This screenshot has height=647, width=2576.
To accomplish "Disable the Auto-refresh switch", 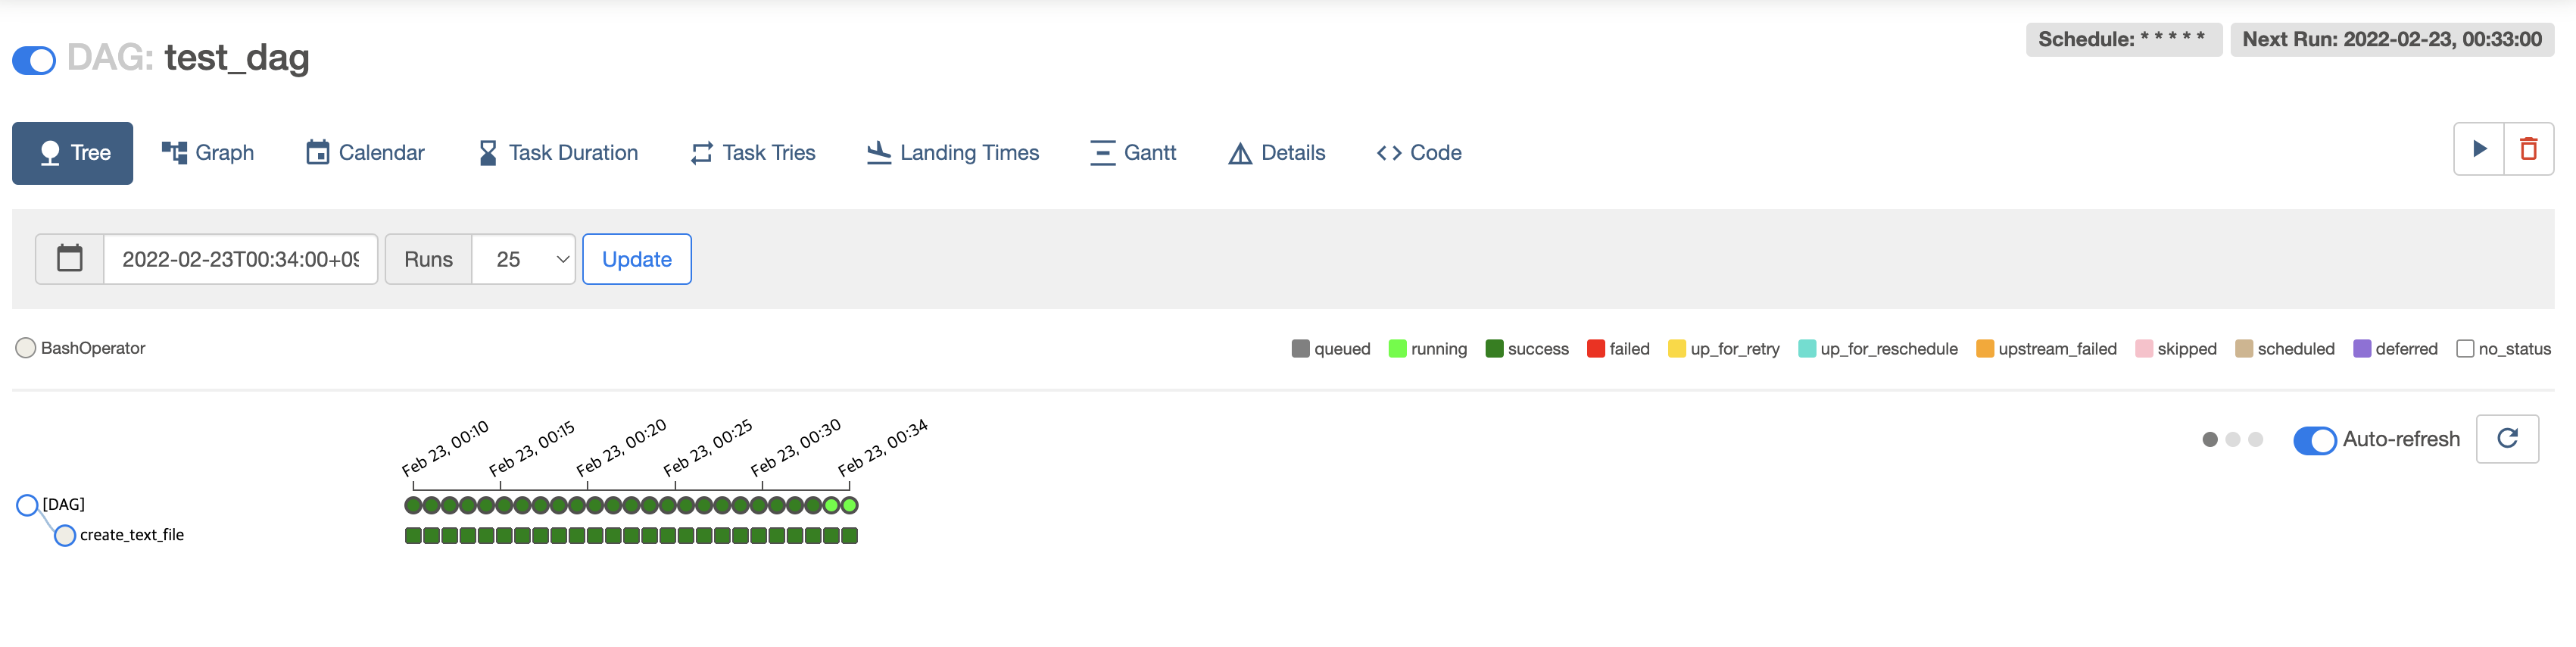I will (x=2314, y=440).
